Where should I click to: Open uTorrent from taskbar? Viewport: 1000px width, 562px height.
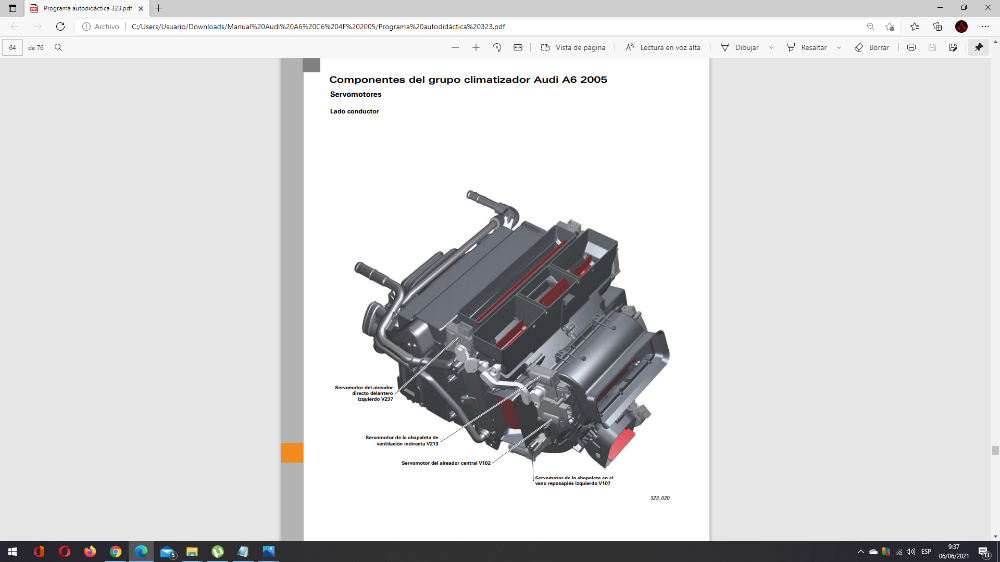pos(217,551)
